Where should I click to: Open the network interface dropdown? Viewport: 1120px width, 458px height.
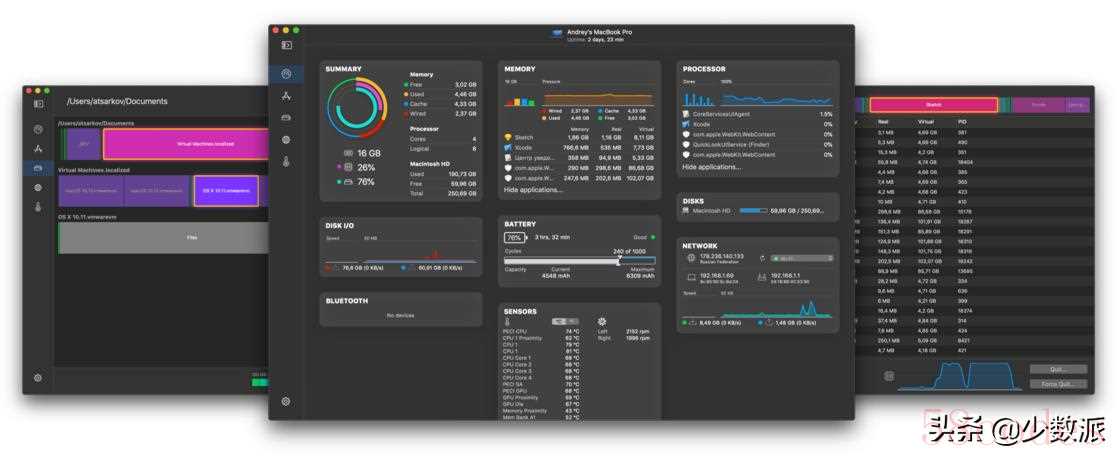(802, 258)
